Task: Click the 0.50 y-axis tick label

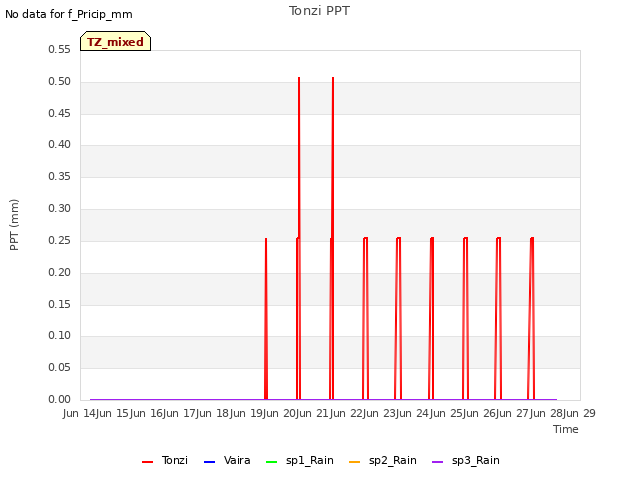Action: (60, 81)
